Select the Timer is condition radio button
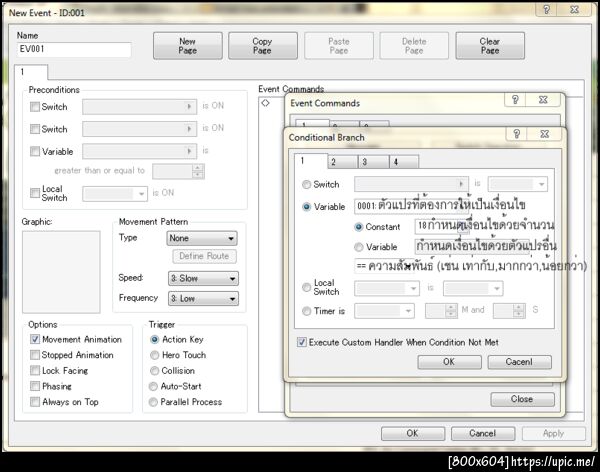Screen dimensions: 600x472 click(307, 311)
